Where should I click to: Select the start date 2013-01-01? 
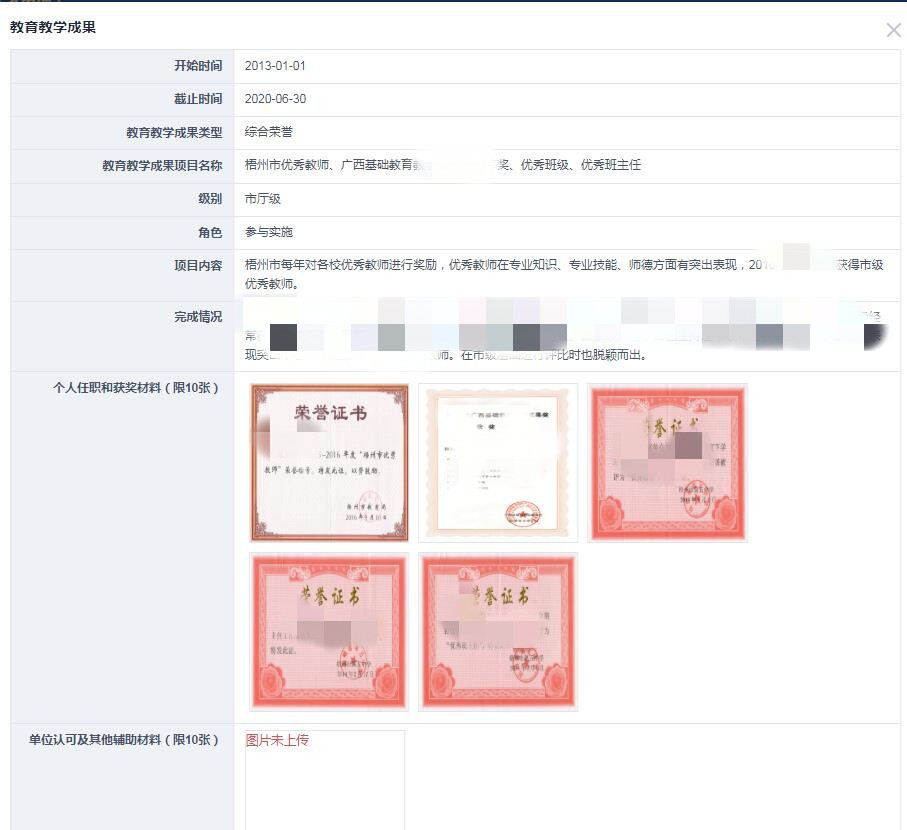click(275, 66)
